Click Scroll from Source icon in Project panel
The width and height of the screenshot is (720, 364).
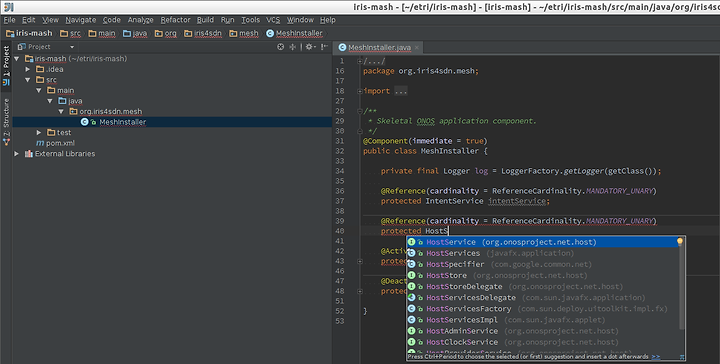(281, 47)
